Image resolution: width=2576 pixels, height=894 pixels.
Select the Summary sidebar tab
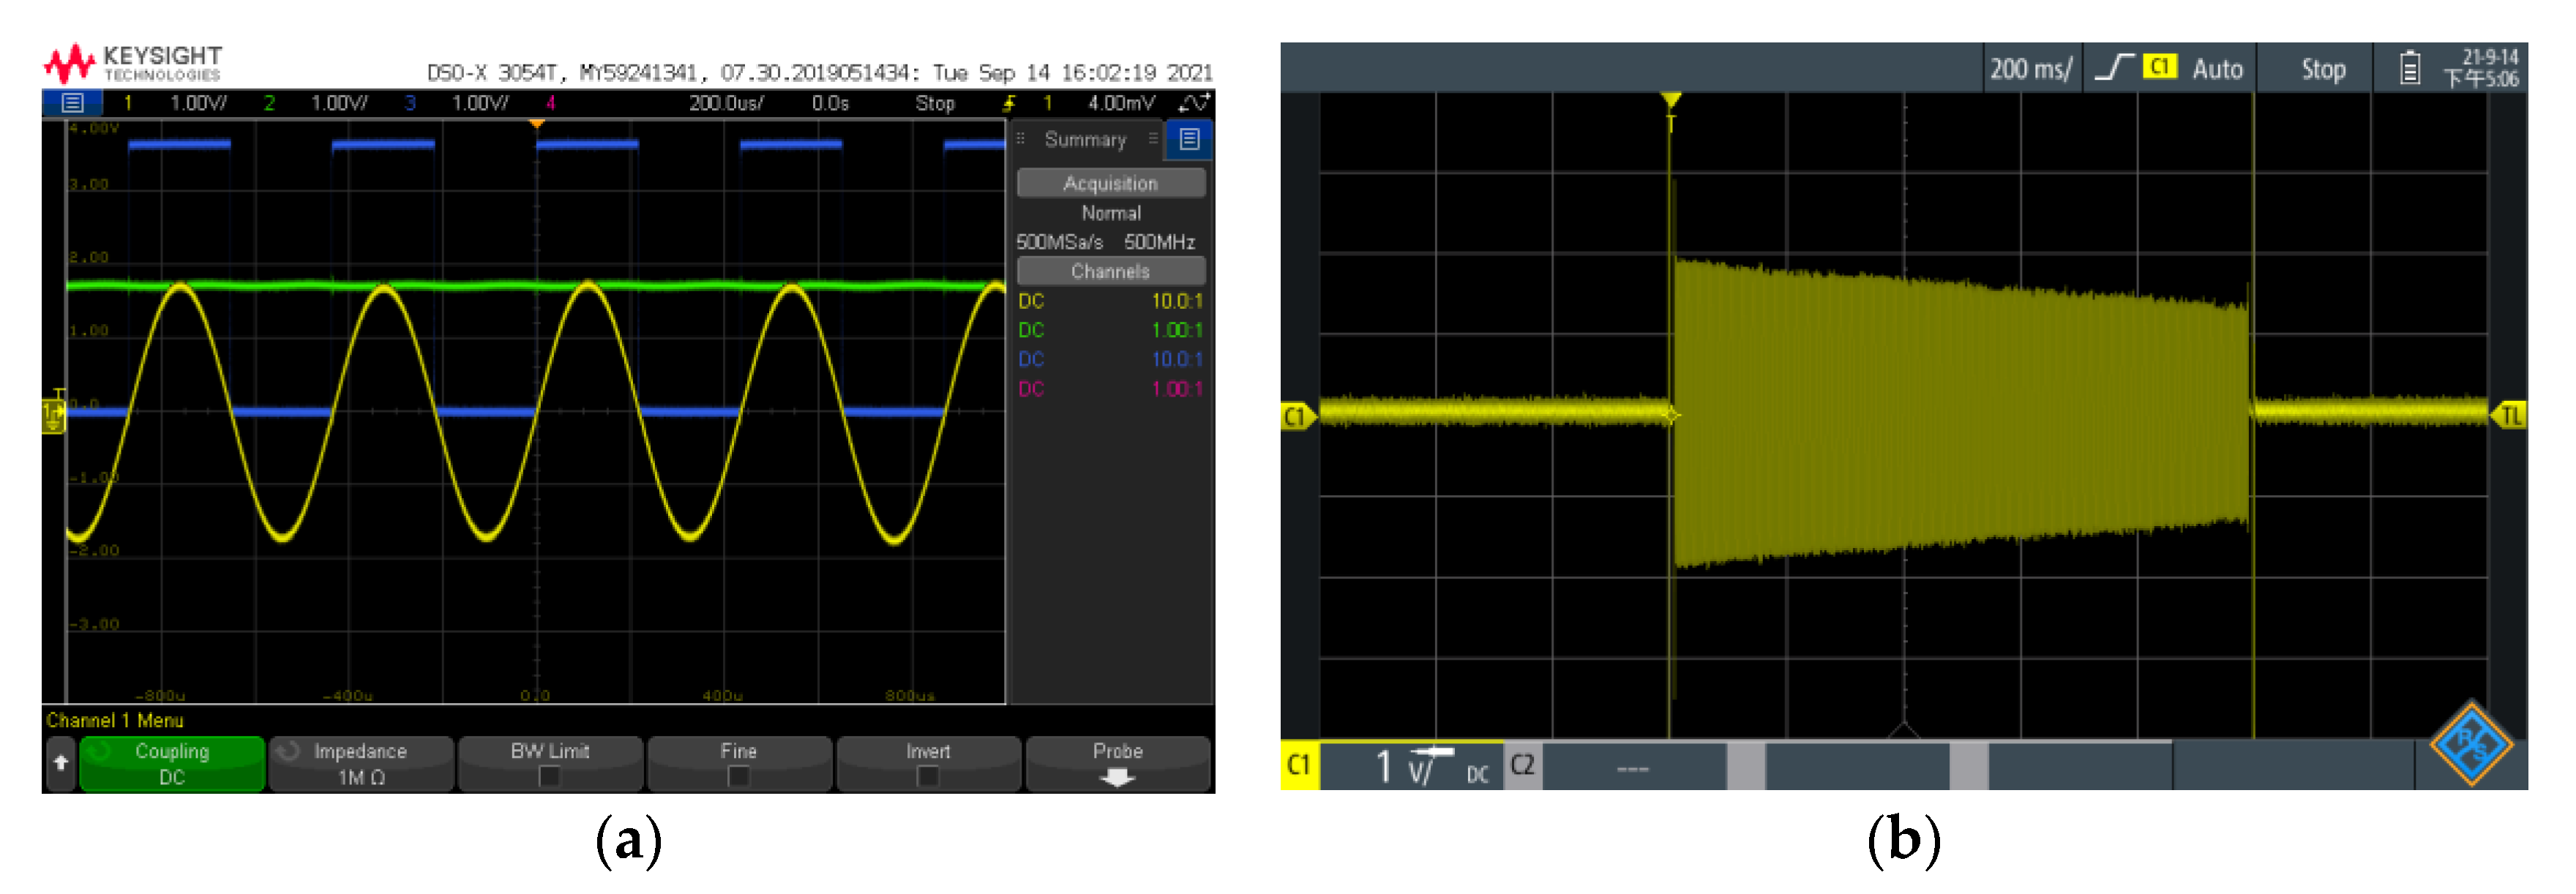[1085, 140]
